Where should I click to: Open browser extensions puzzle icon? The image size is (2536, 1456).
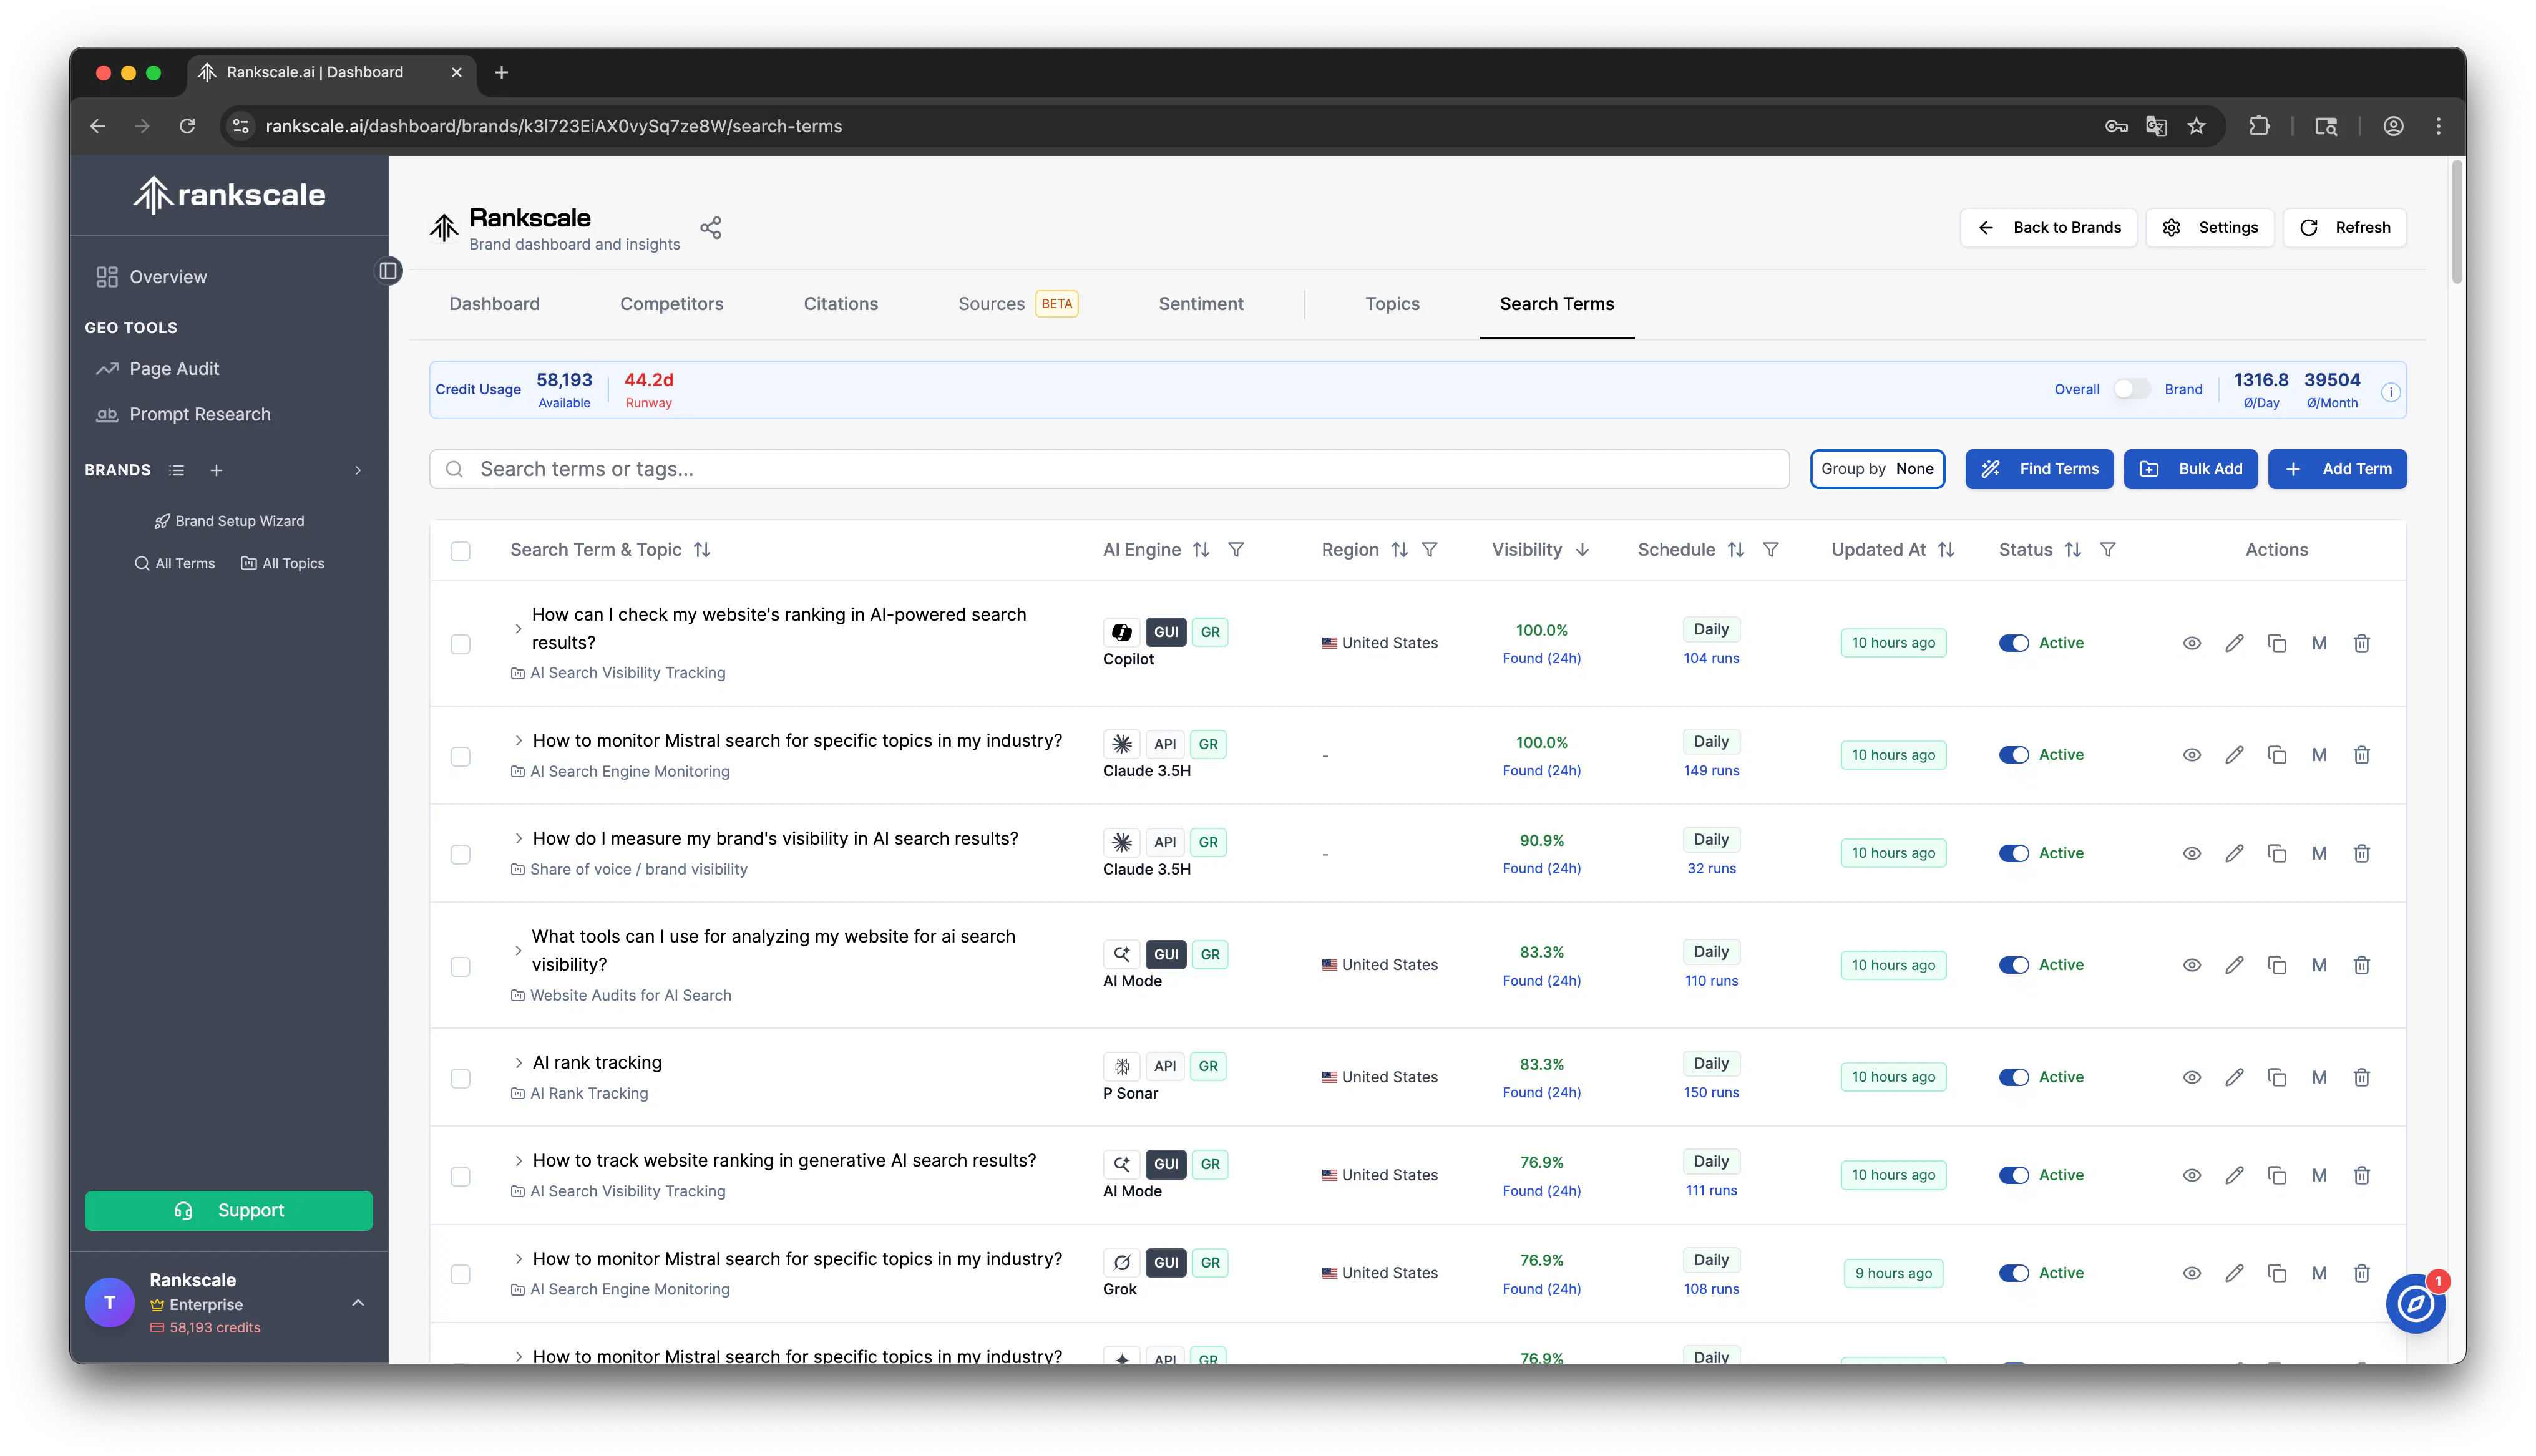coord(2260,126)
